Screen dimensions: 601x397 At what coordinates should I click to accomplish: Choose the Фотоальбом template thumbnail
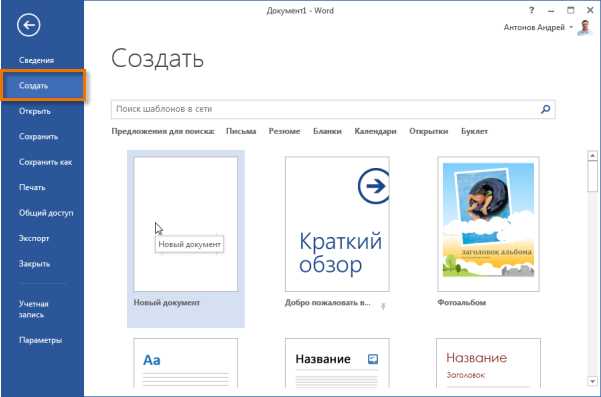(x=488, y=224)
